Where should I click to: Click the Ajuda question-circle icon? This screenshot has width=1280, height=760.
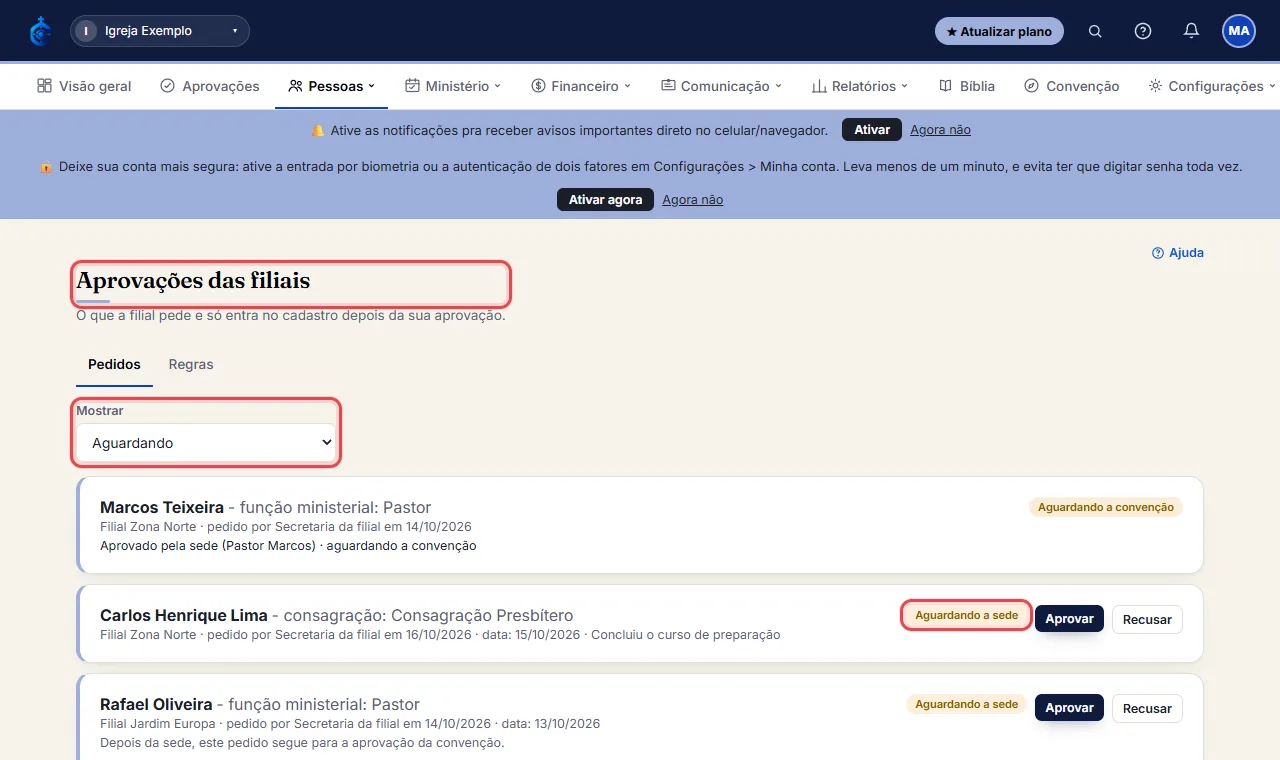1158,253
